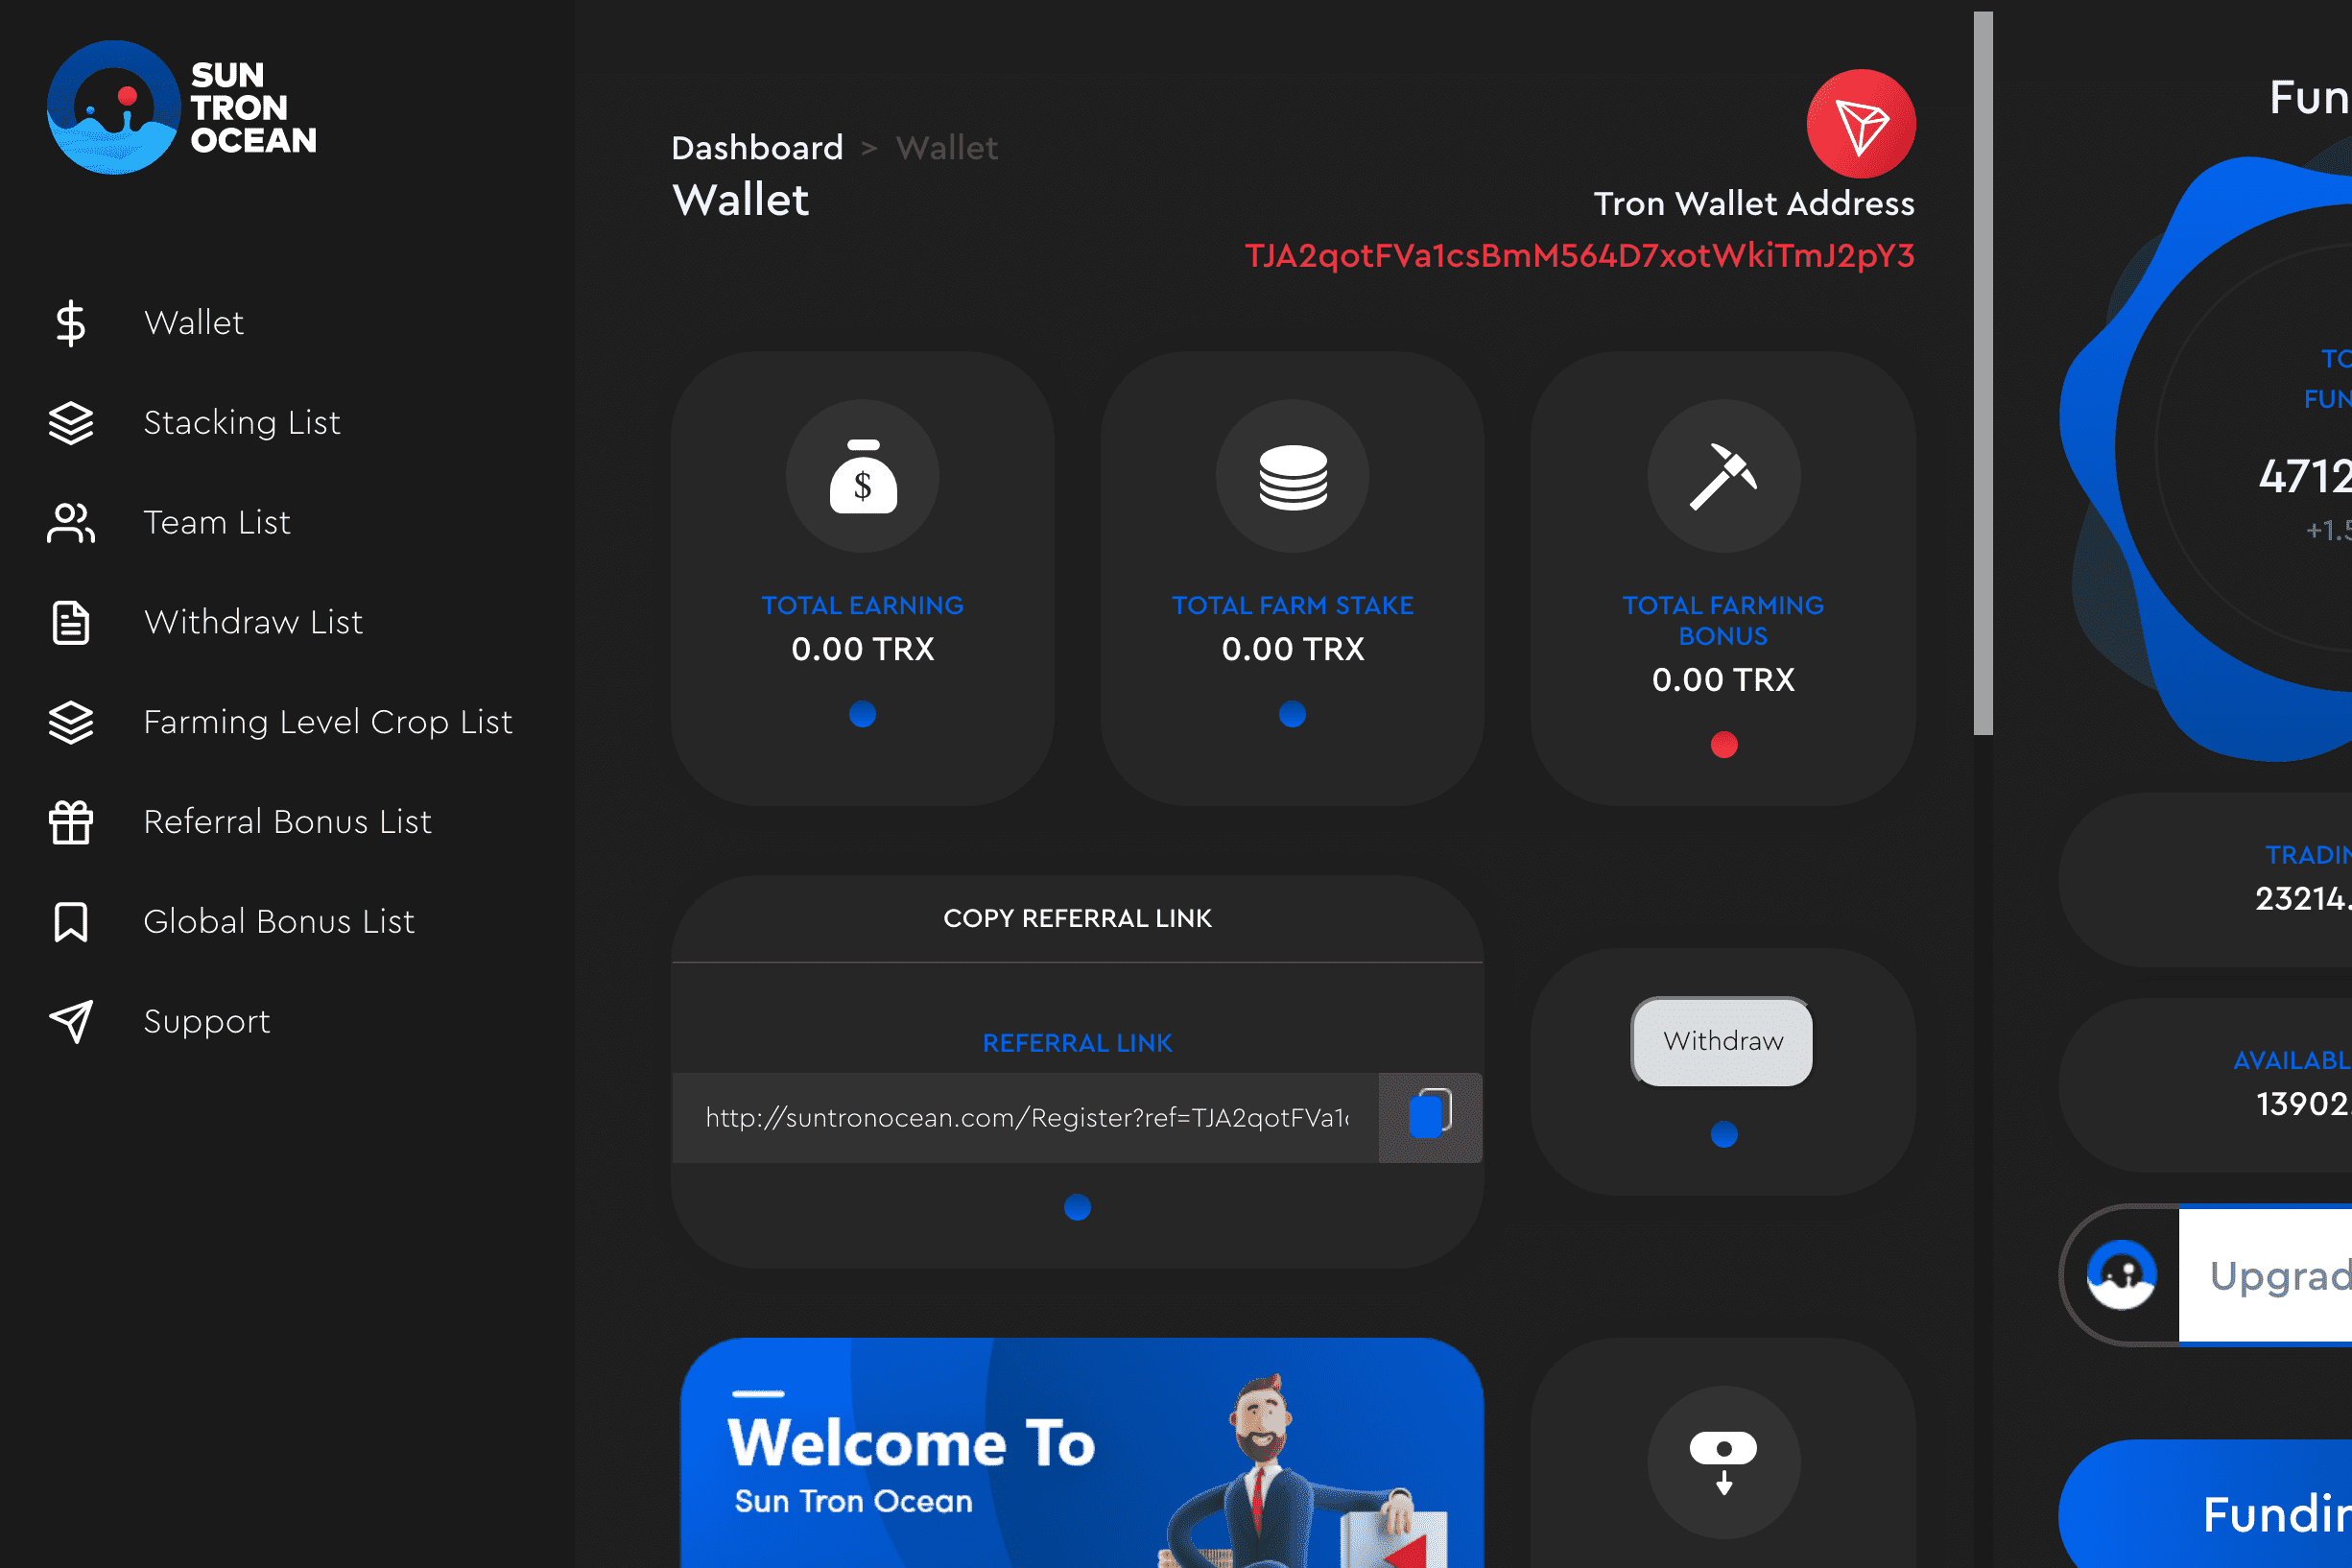This screenshot has width=2352, height=1568.
Task: Open Withdraw List using the document icon
Action: tap(70, 622)
